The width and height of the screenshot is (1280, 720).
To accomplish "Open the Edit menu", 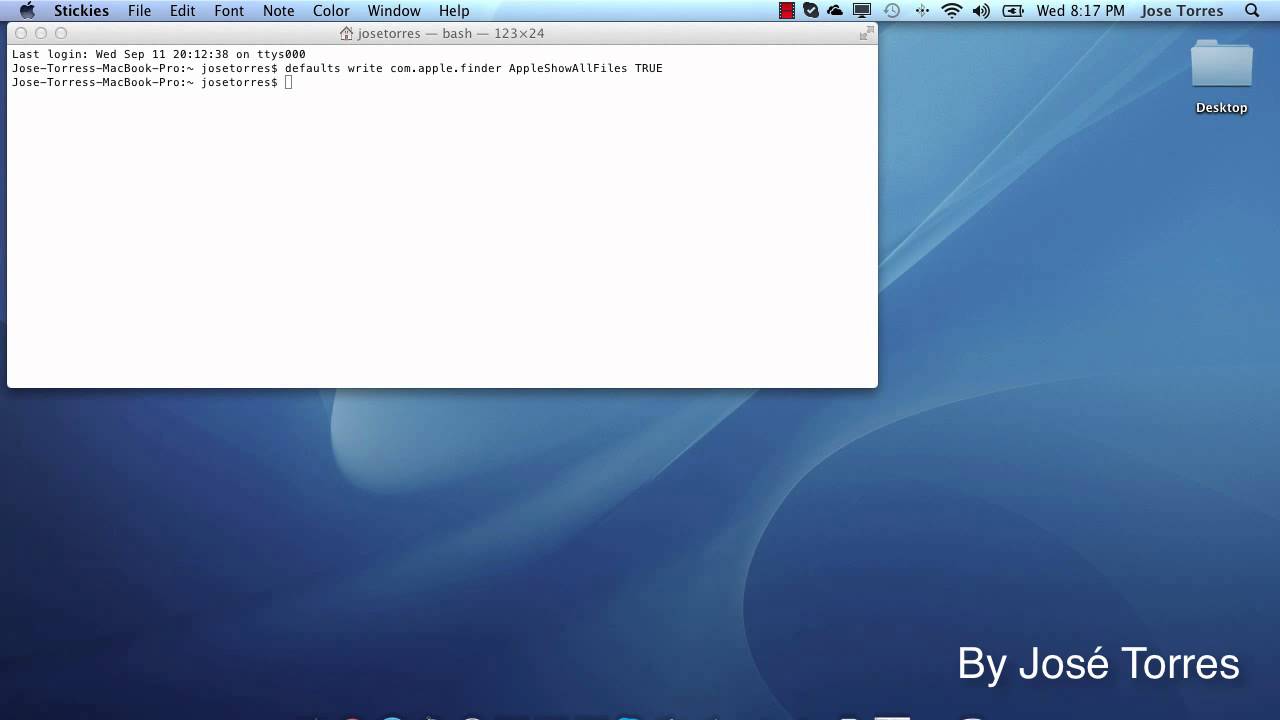I will pyautogui.click(x=182, y=11).
